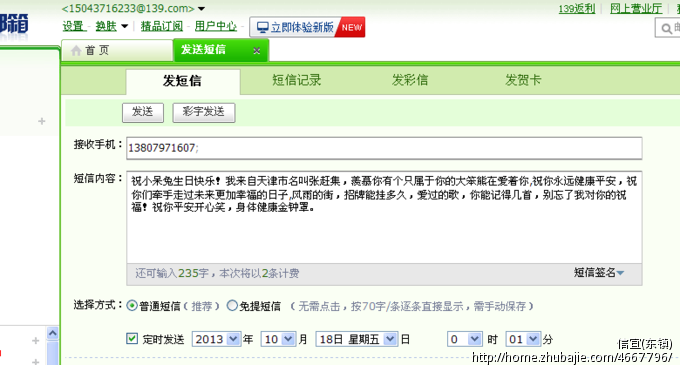Open the 换肤 dropdown arrow
The width and height of the screenshot is (680, 365).
pyautogui.click(x=124, y=26)
